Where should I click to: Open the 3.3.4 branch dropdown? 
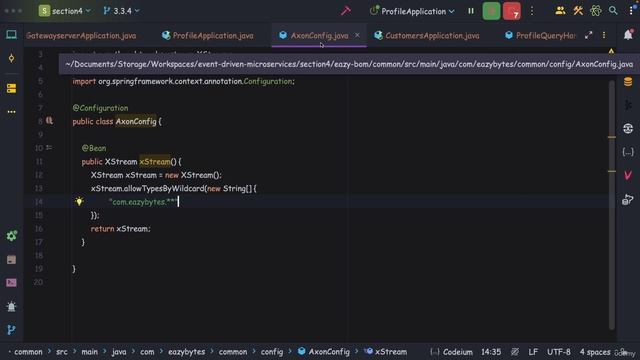pyautogui.click(x=121, y=11)
